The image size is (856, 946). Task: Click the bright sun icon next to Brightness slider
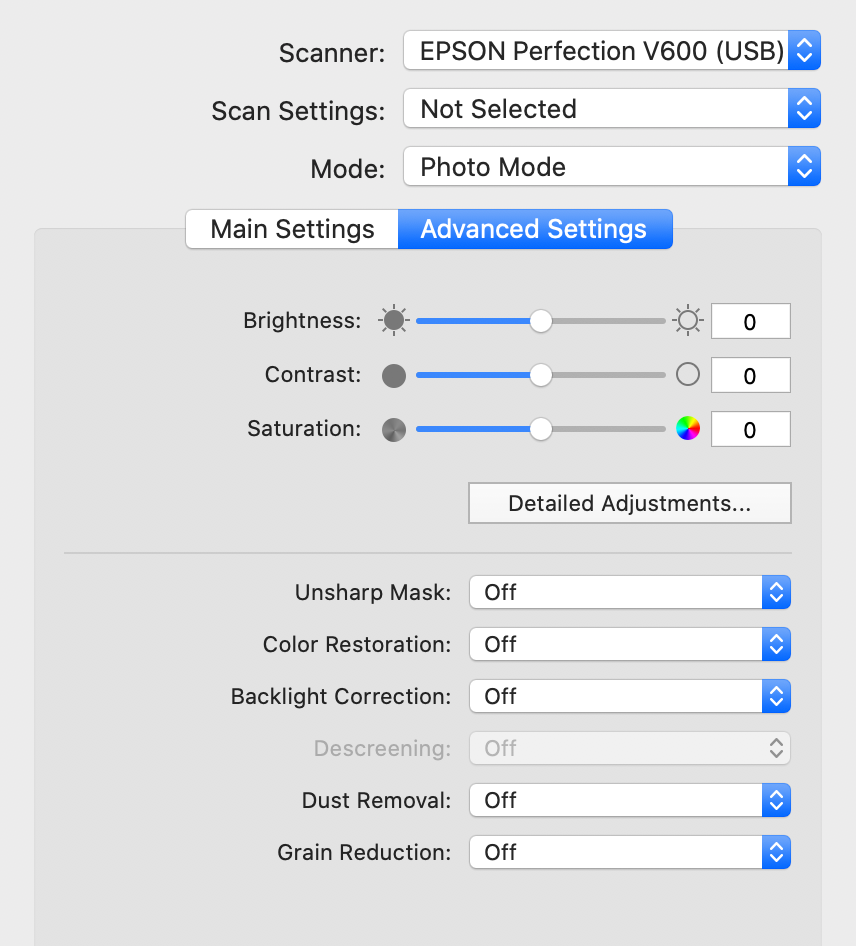[x=688, y=320]
